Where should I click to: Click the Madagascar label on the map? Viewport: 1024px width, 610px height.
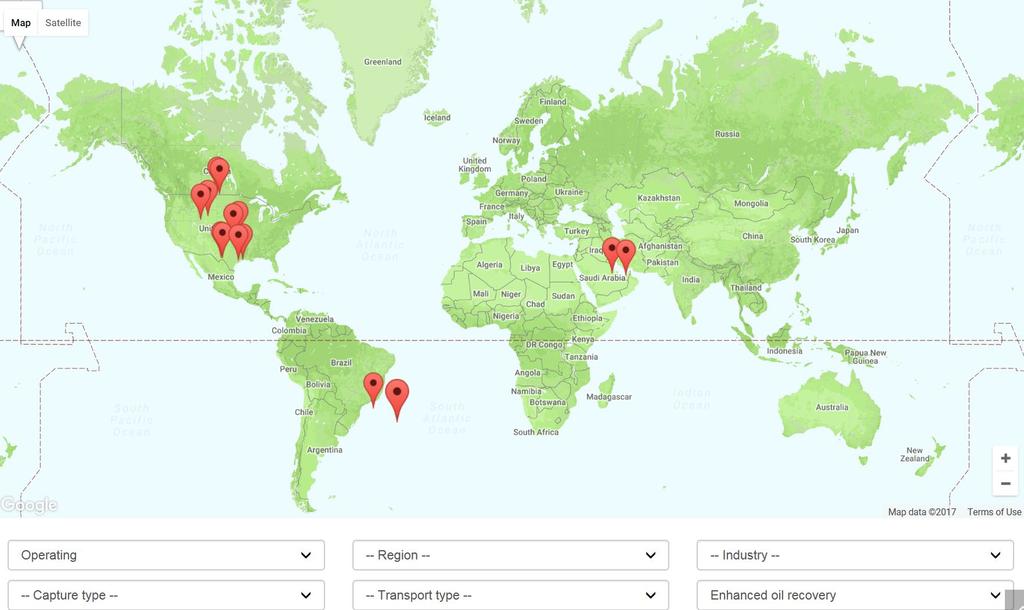(x=609, y=397)
